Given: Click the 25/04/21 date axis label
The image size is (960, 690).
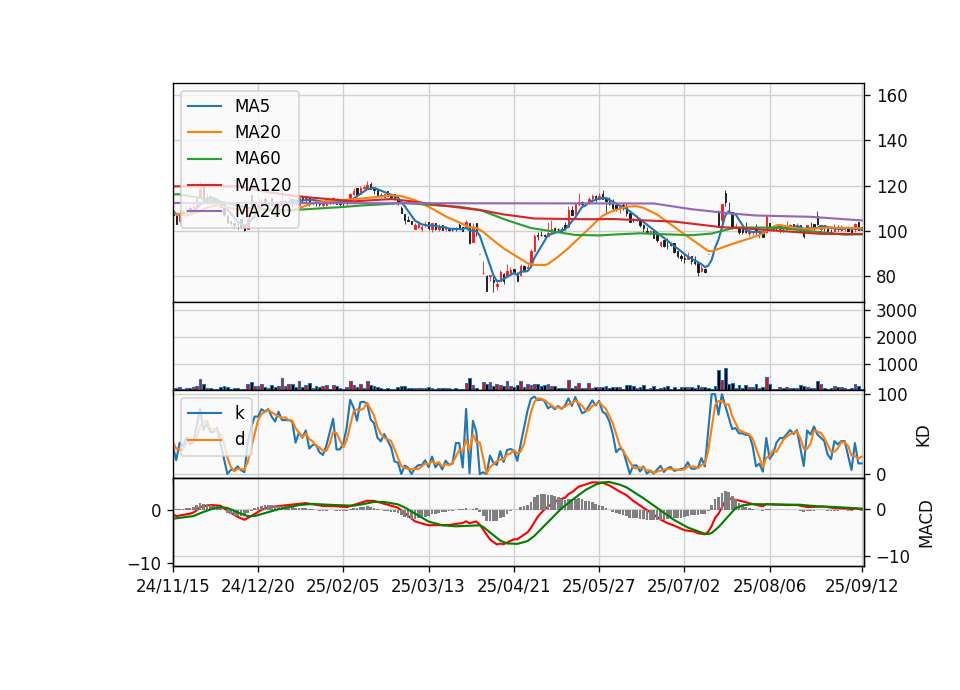Looking at the screenshot, I should [x=514, y=586].
